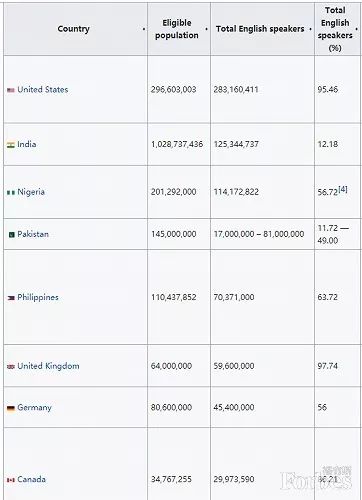The image size is (362, 500).
Task: Click the United States flag icon
Action: click(x=11, y=90)
